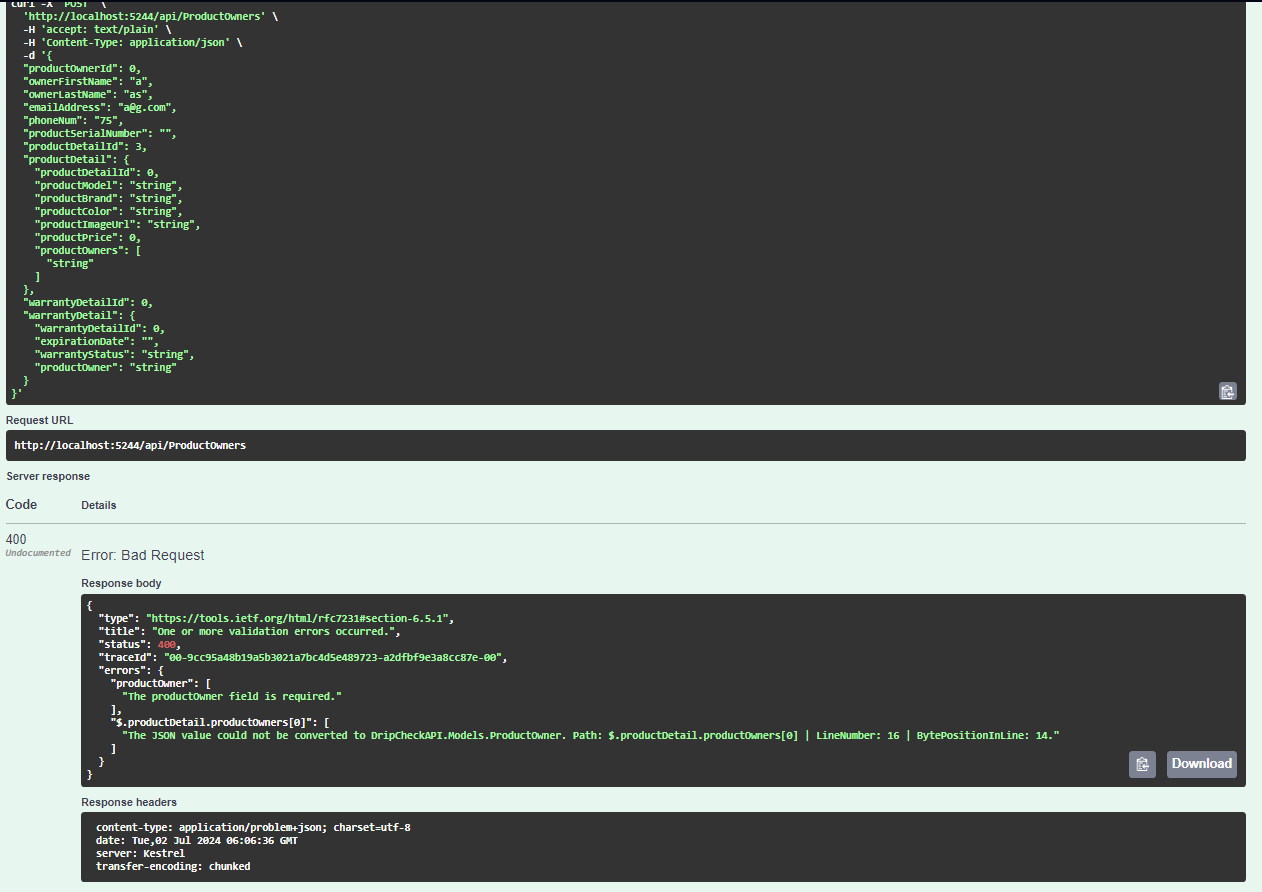Viewport: 1262px width, 892px height.
Task: Click 'The productOwner field is required.' message
Action: pyautogui.click(x=232, y=696)
